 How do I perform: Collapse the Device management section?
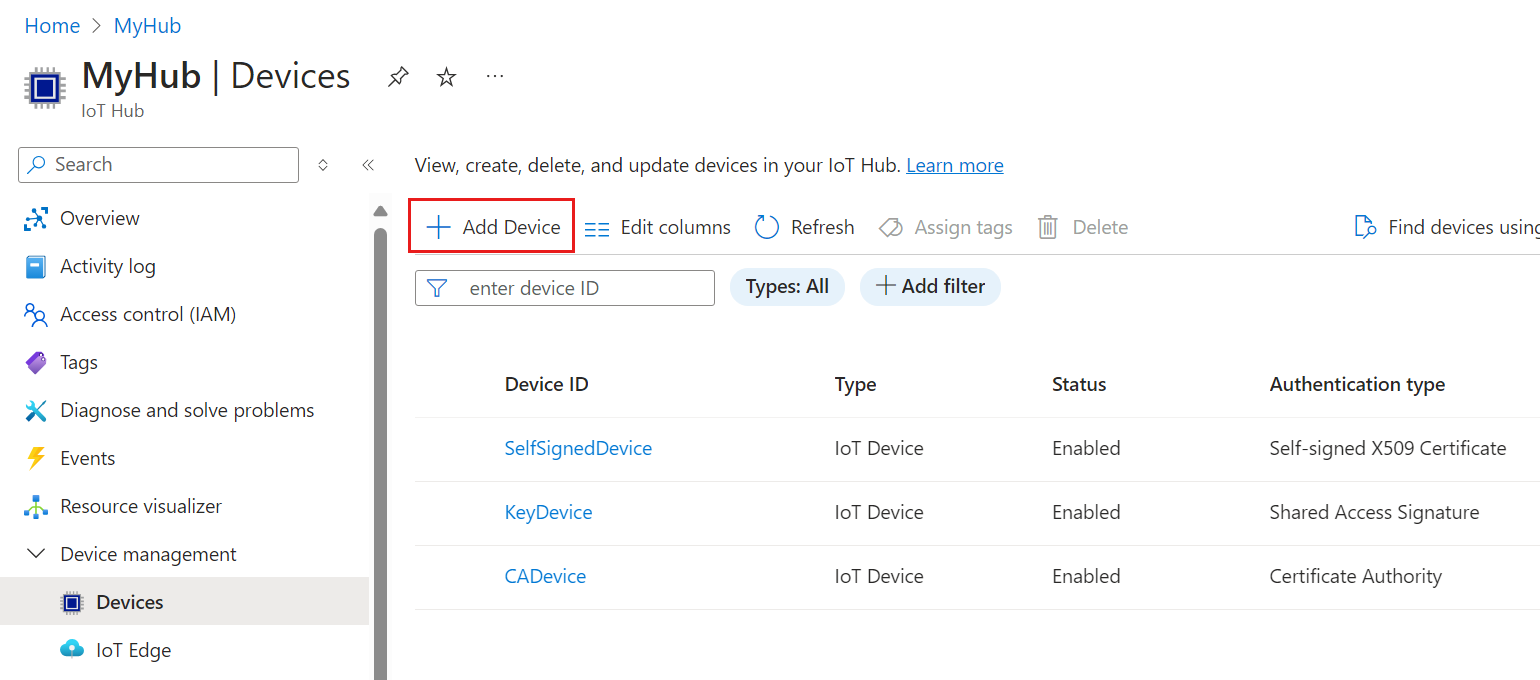click(x=36, y=554)
